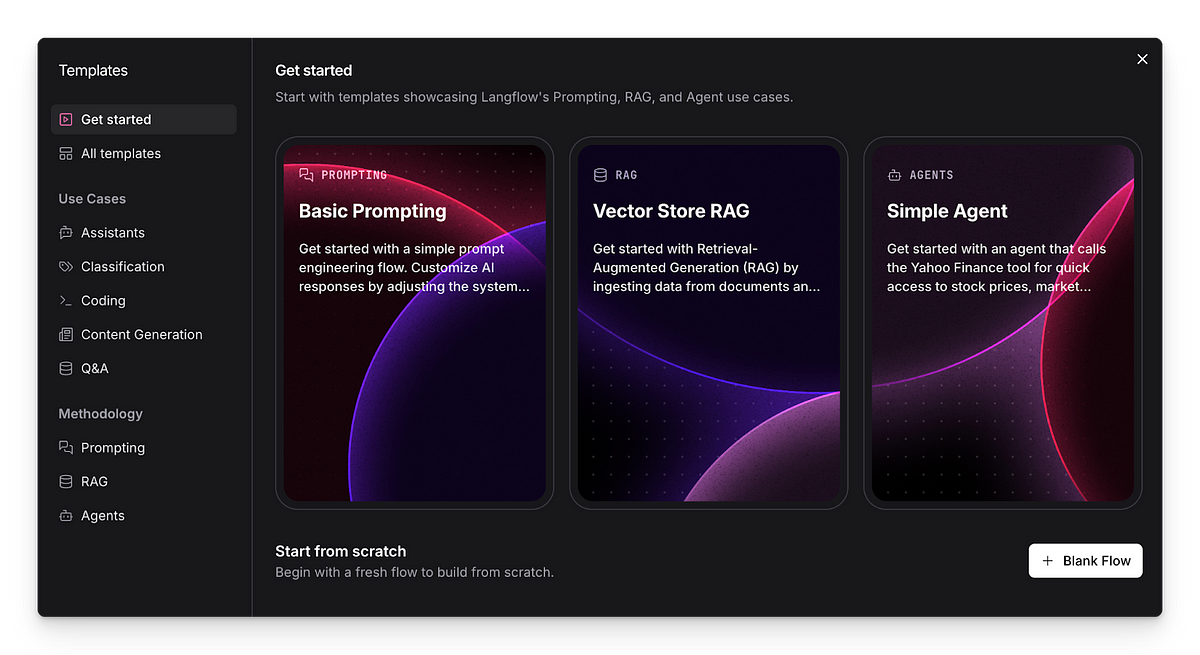Click the Assistants robot icon
Screen dimensions: 1200x655
[66, 233]
